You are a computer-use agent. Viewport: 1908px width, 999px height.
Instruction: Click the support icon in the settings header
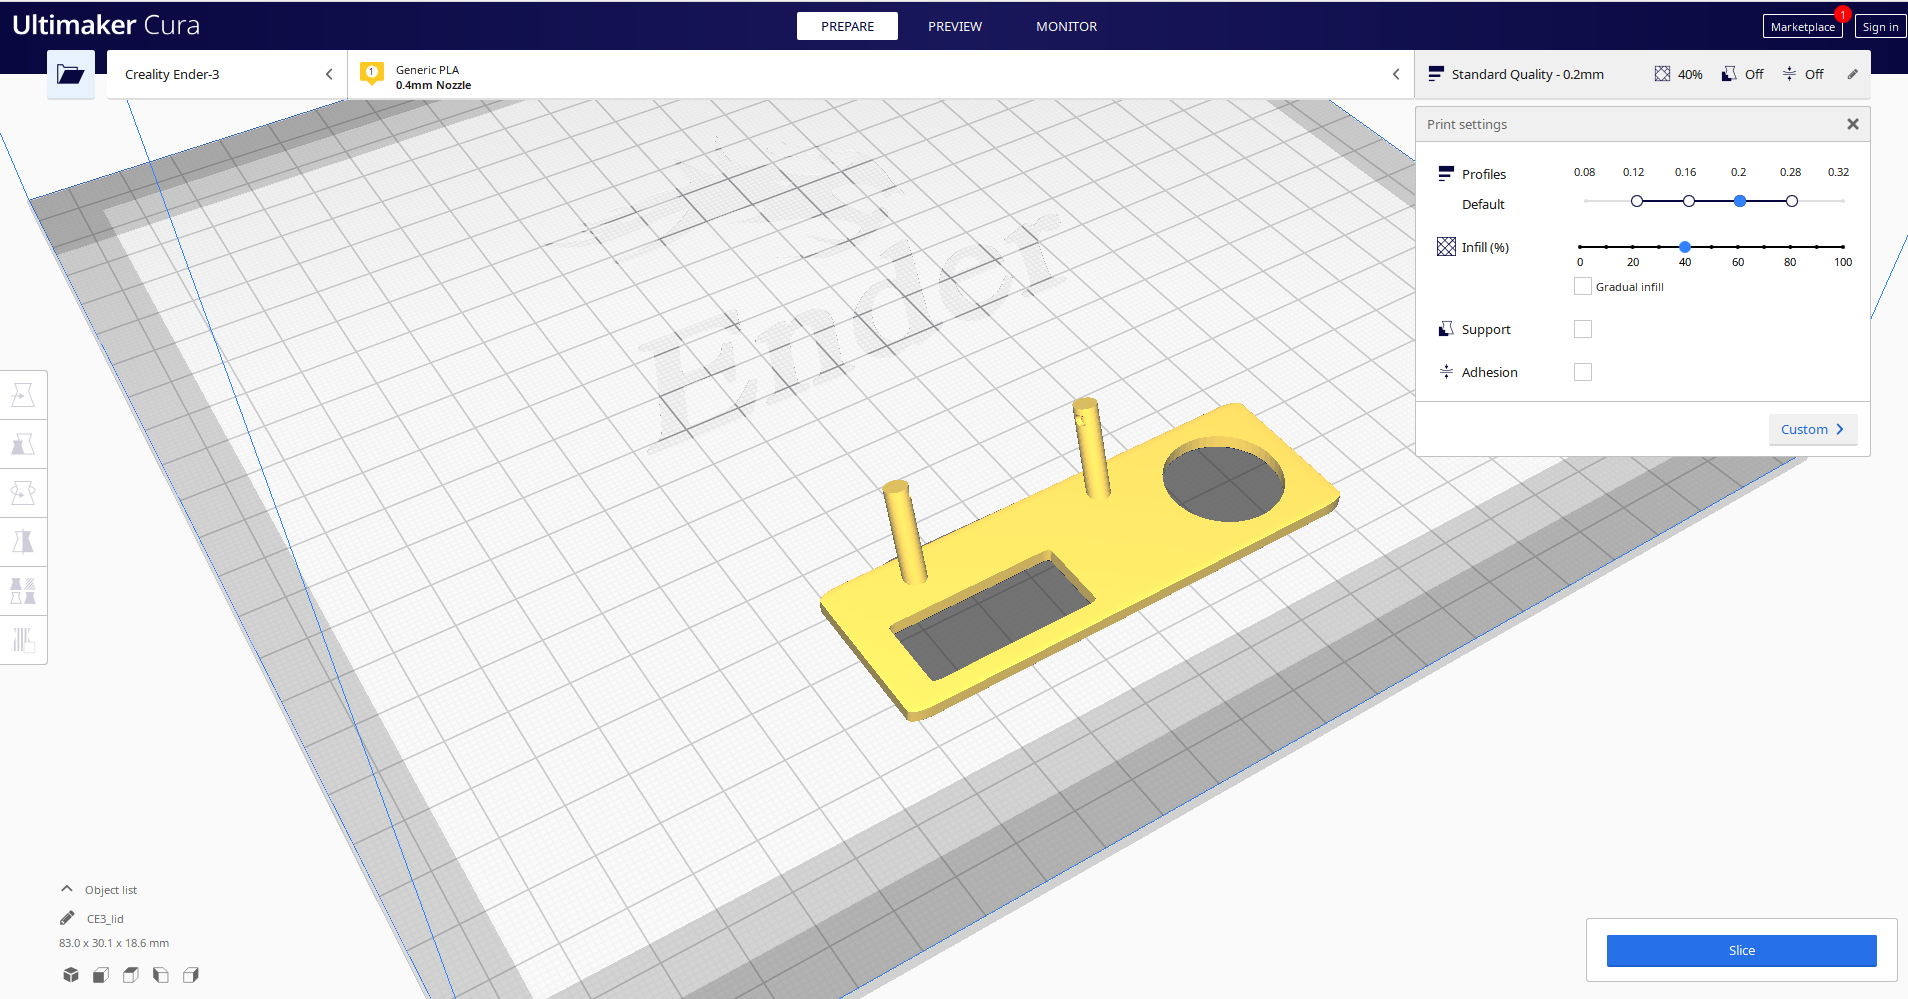tap(1729, 74)
